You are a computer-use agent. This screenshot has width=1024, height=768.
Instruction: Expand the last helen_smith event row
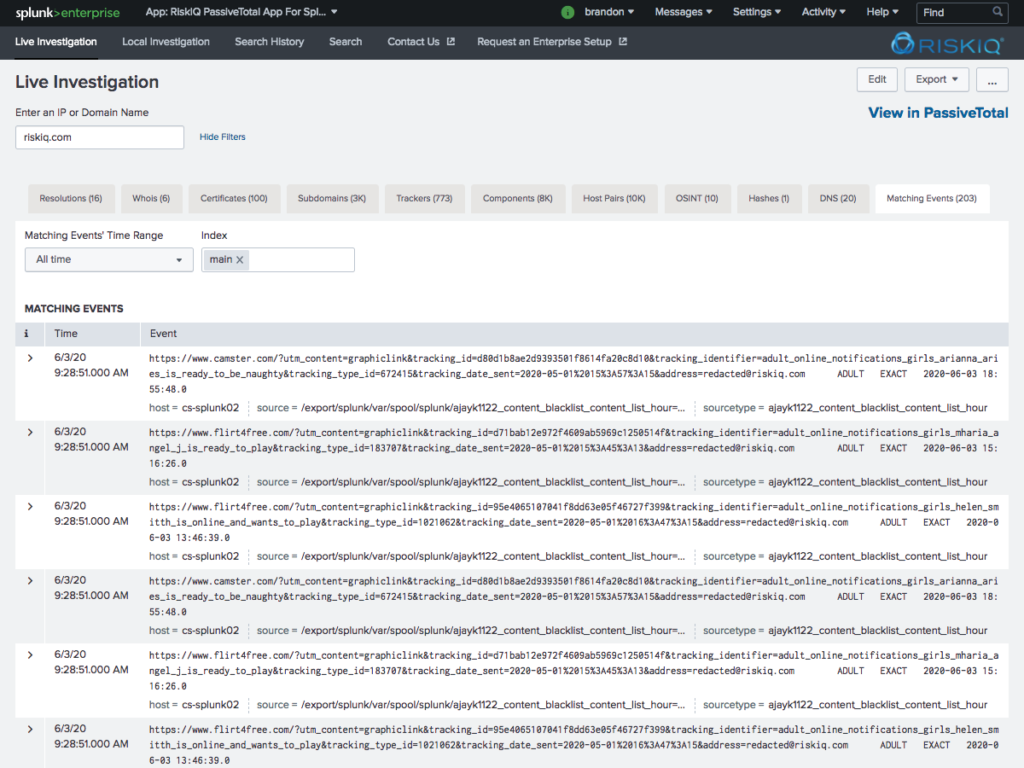30,729
